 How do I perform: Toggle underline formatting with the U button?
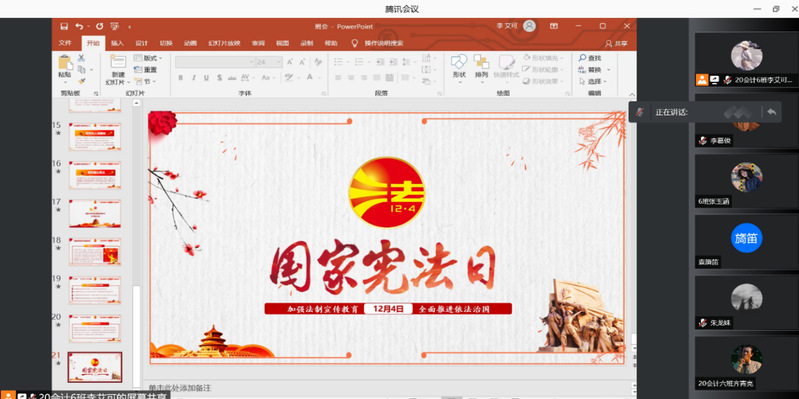(206, 78)
